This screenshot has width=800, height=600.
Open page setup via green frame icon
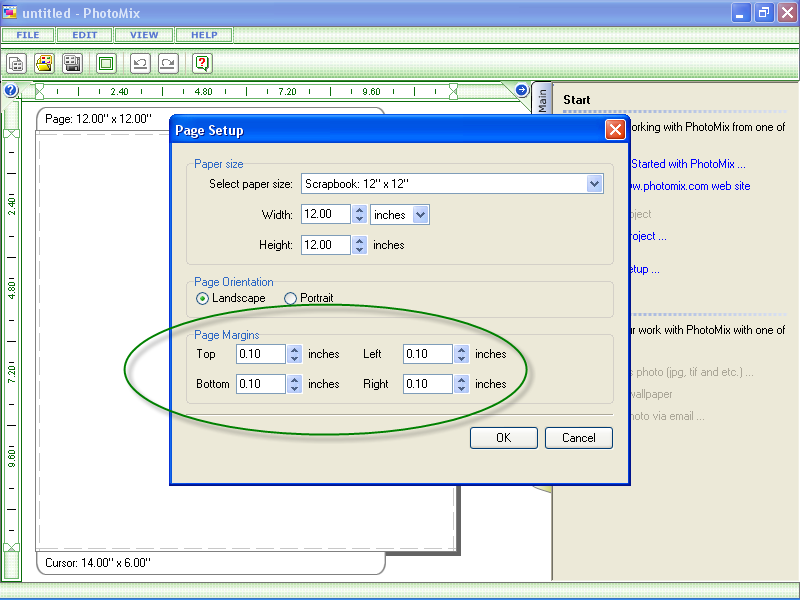[106, 64]
